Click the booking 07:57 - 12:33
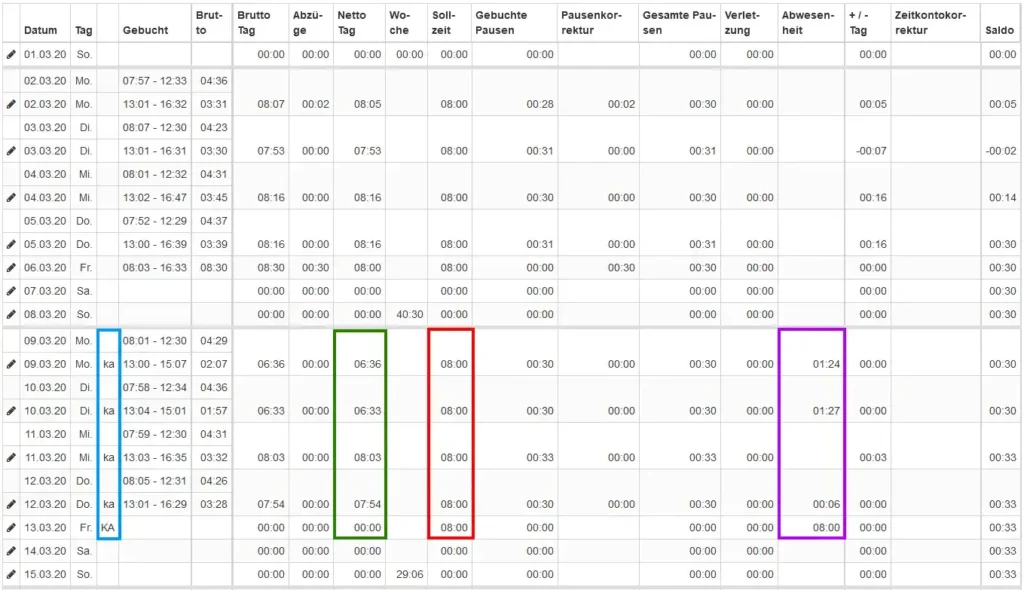Screen dimensions: 1024x590 tap(154, 81)
